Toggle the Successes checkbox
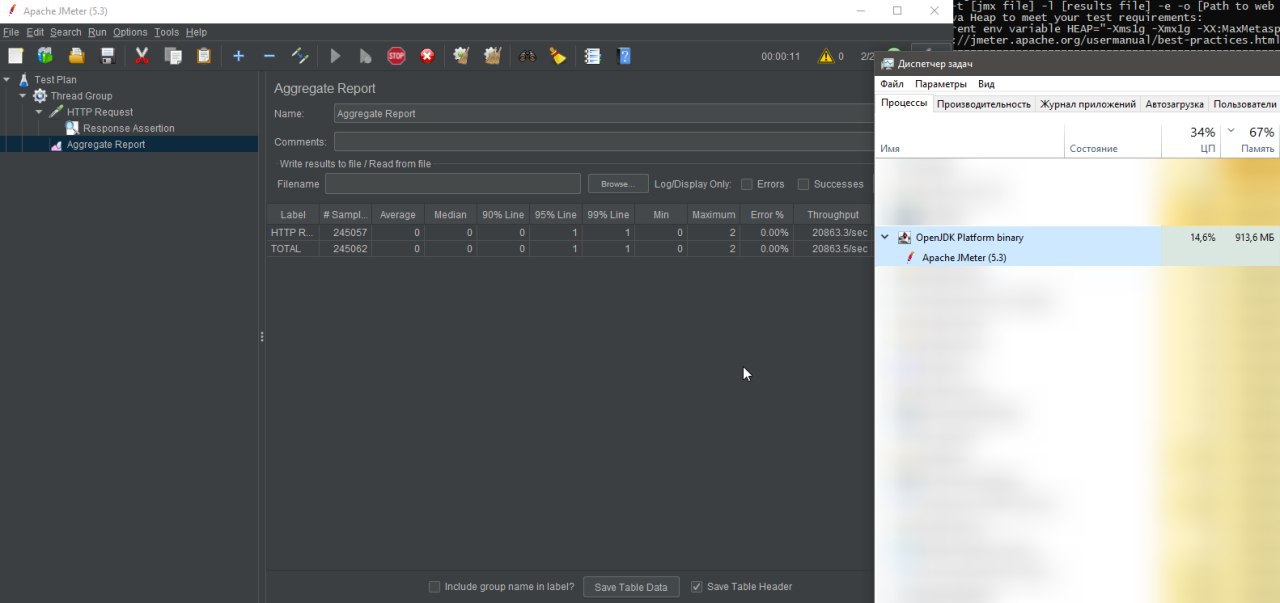1280x603 pixels. tap(803, 184)
